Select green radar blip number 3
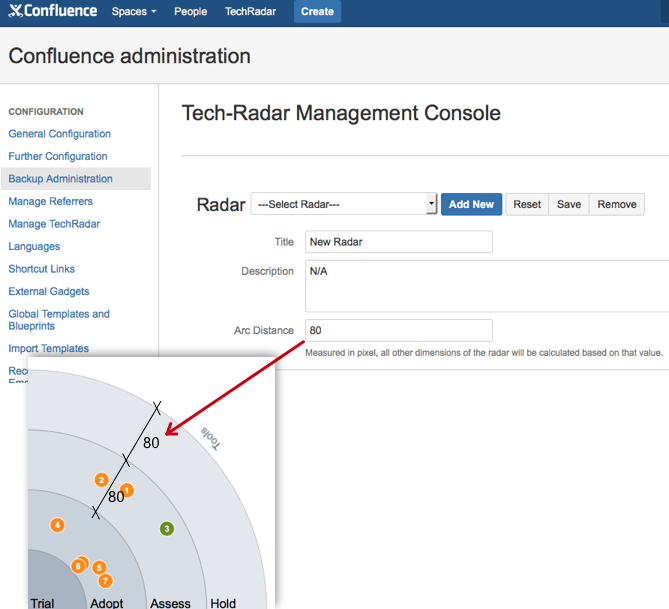 click(167, 529)
